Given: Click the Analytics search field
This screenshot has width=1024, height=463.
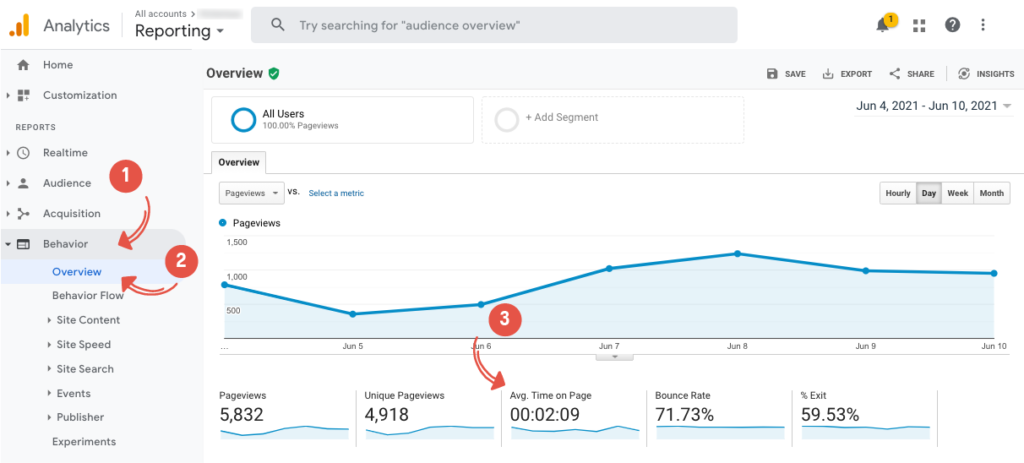Looking at the screenshot, I should [494, 24].
